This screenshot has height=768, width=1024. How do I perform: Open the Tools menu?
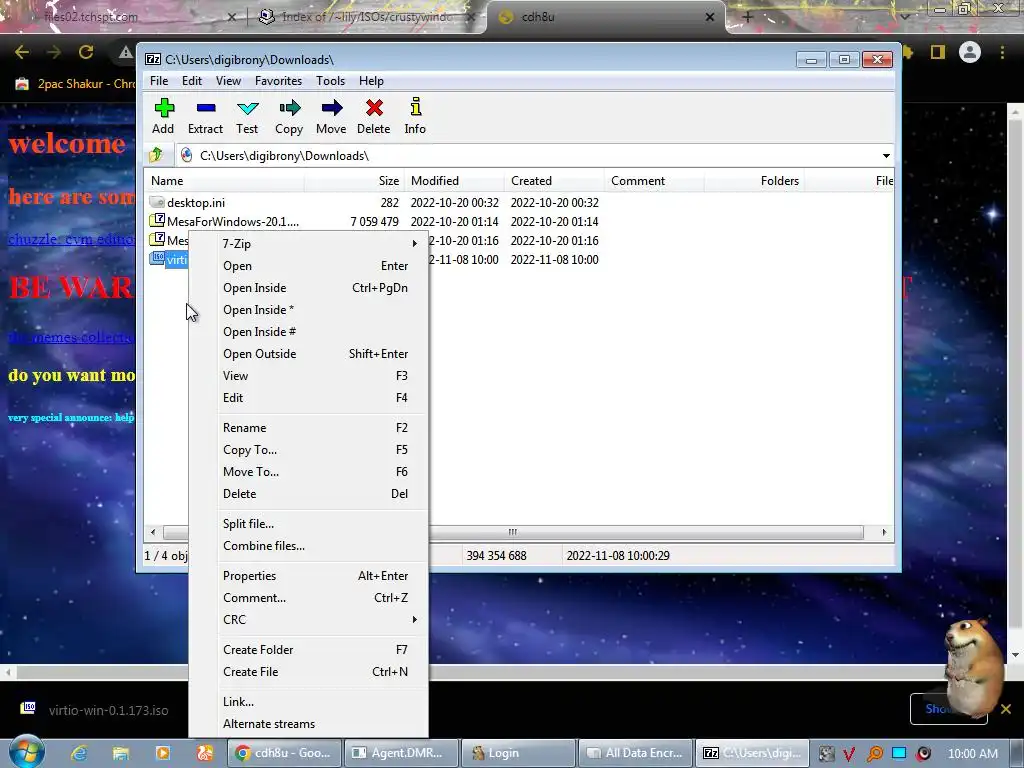(330, 81)
